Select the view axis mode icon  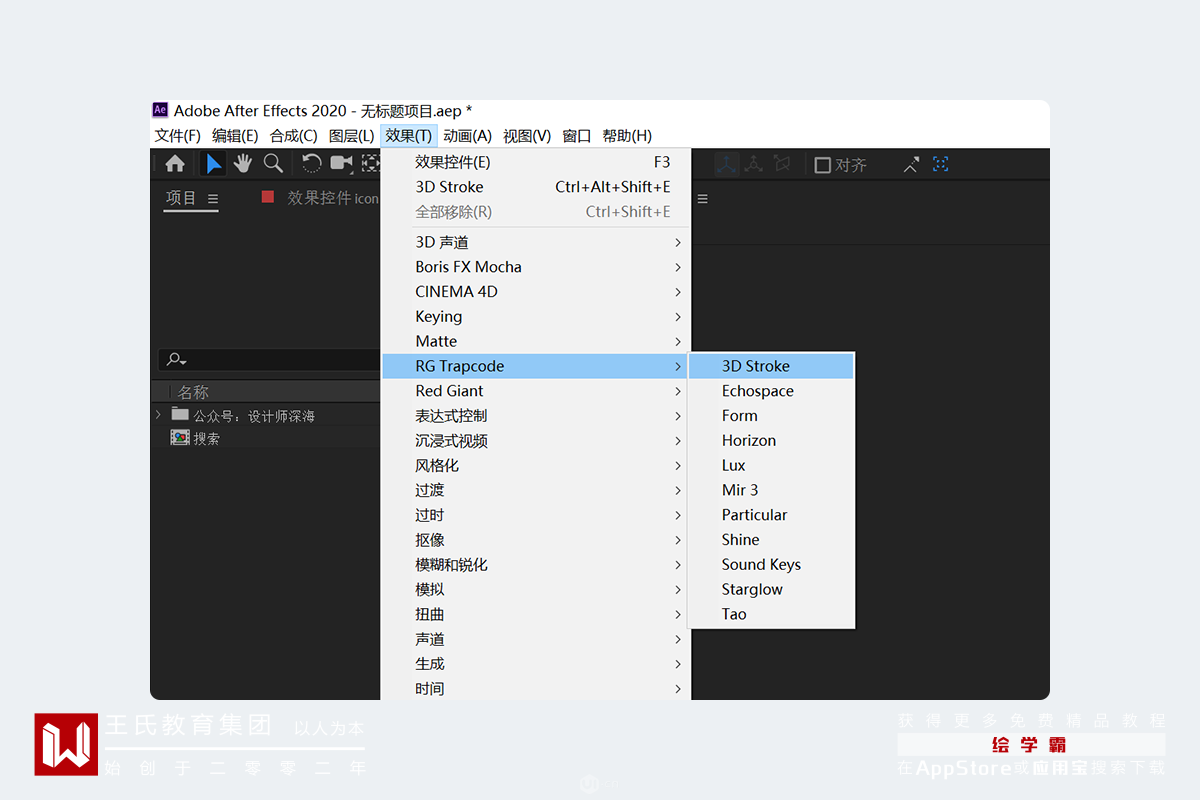782,165
